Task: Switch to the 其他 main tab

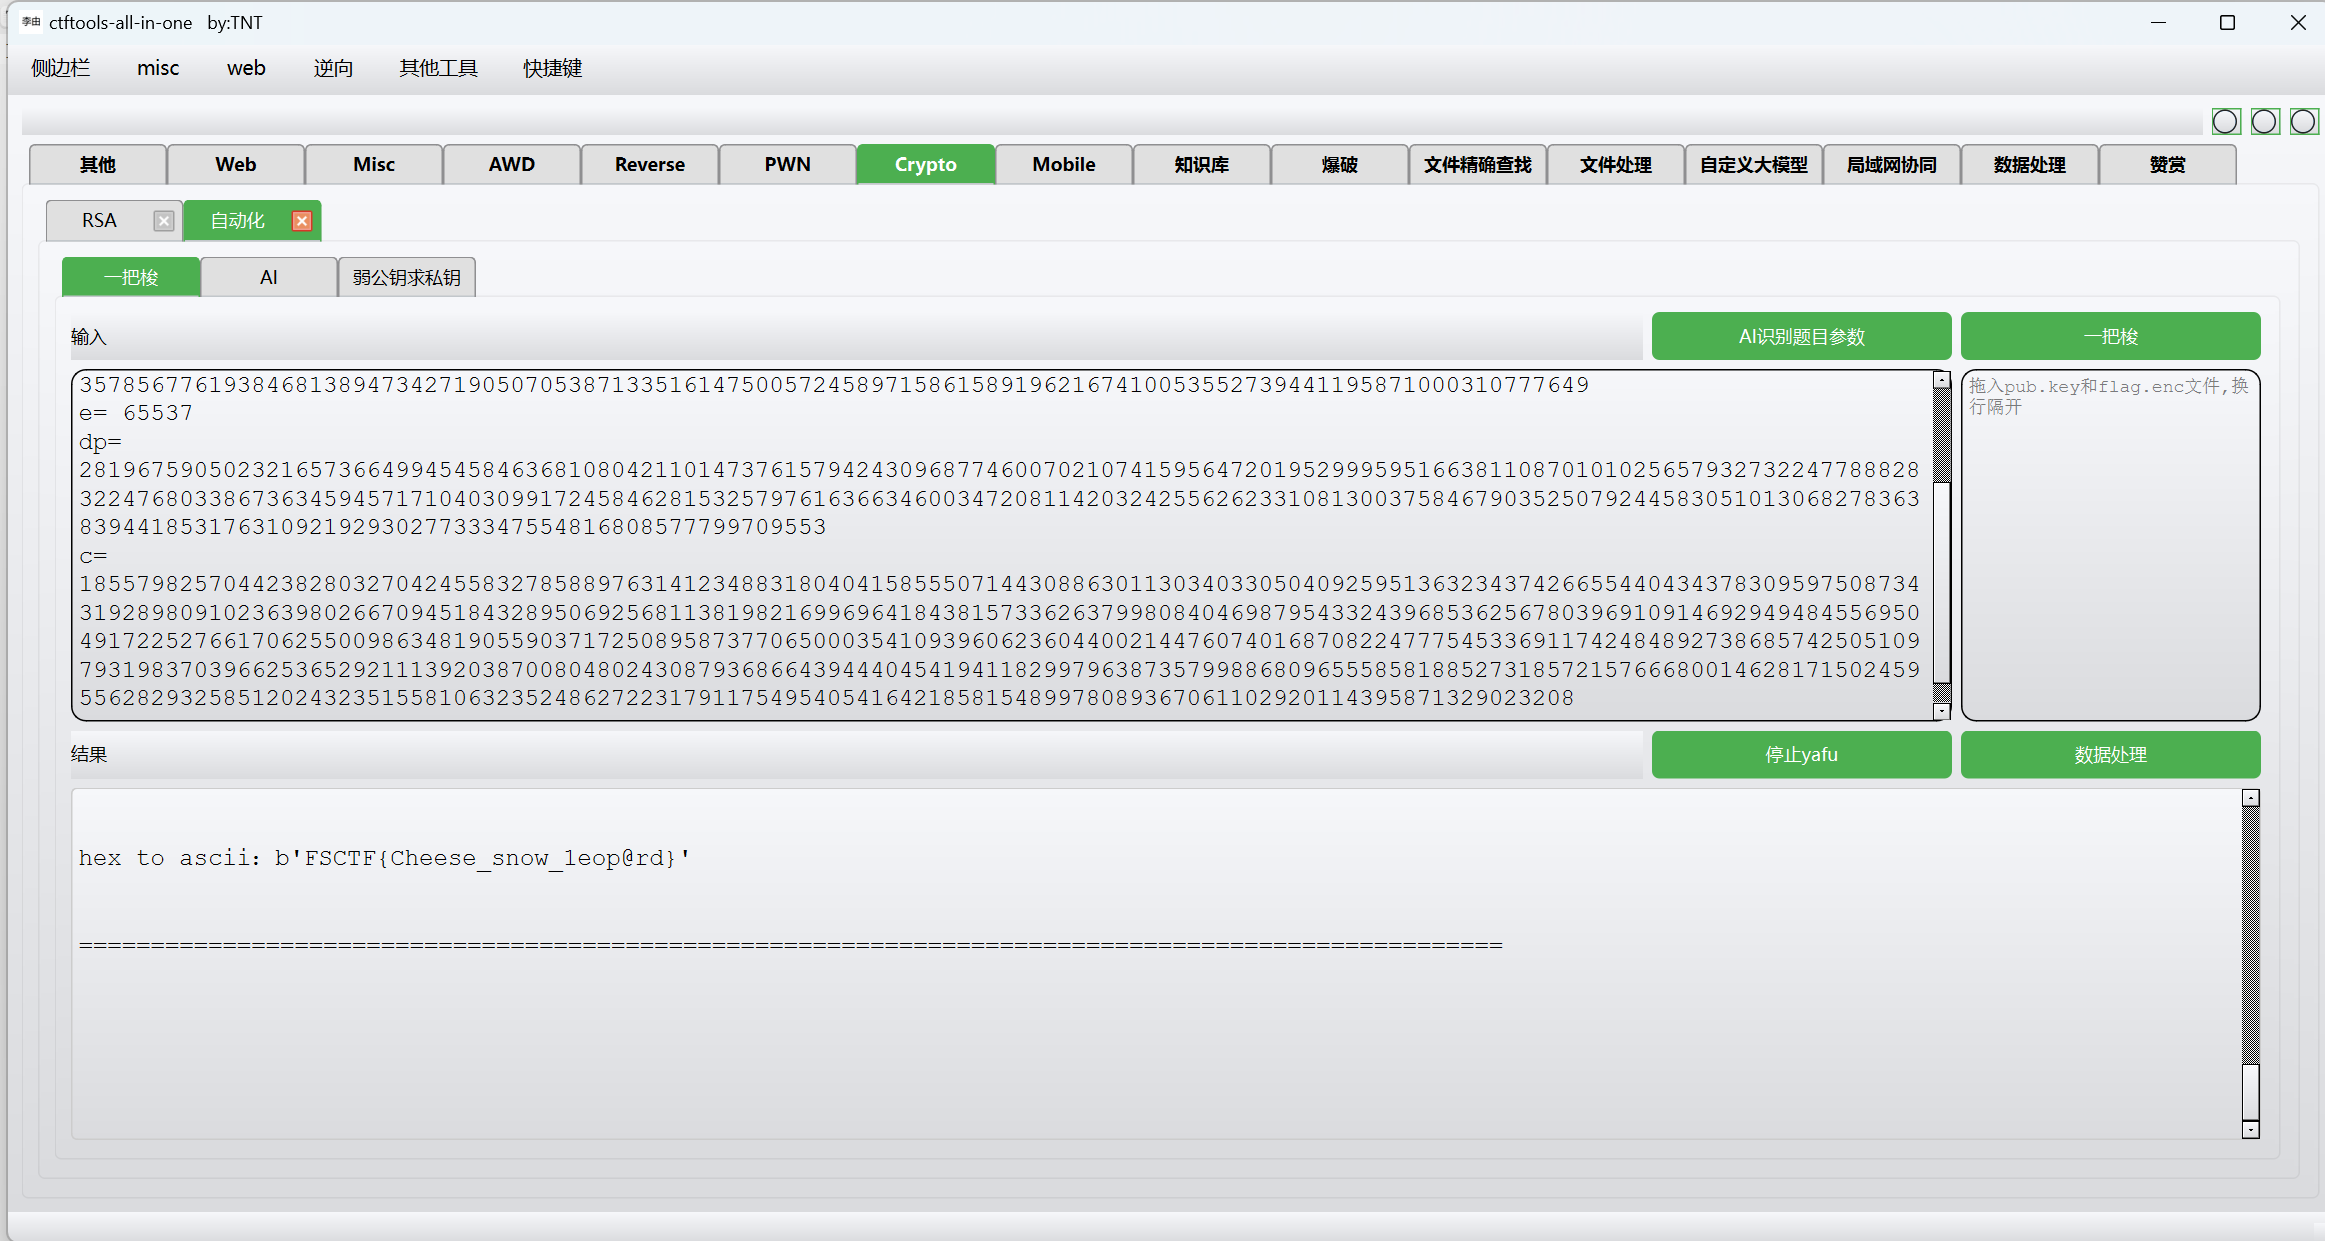Action: [x=98, y=165]
